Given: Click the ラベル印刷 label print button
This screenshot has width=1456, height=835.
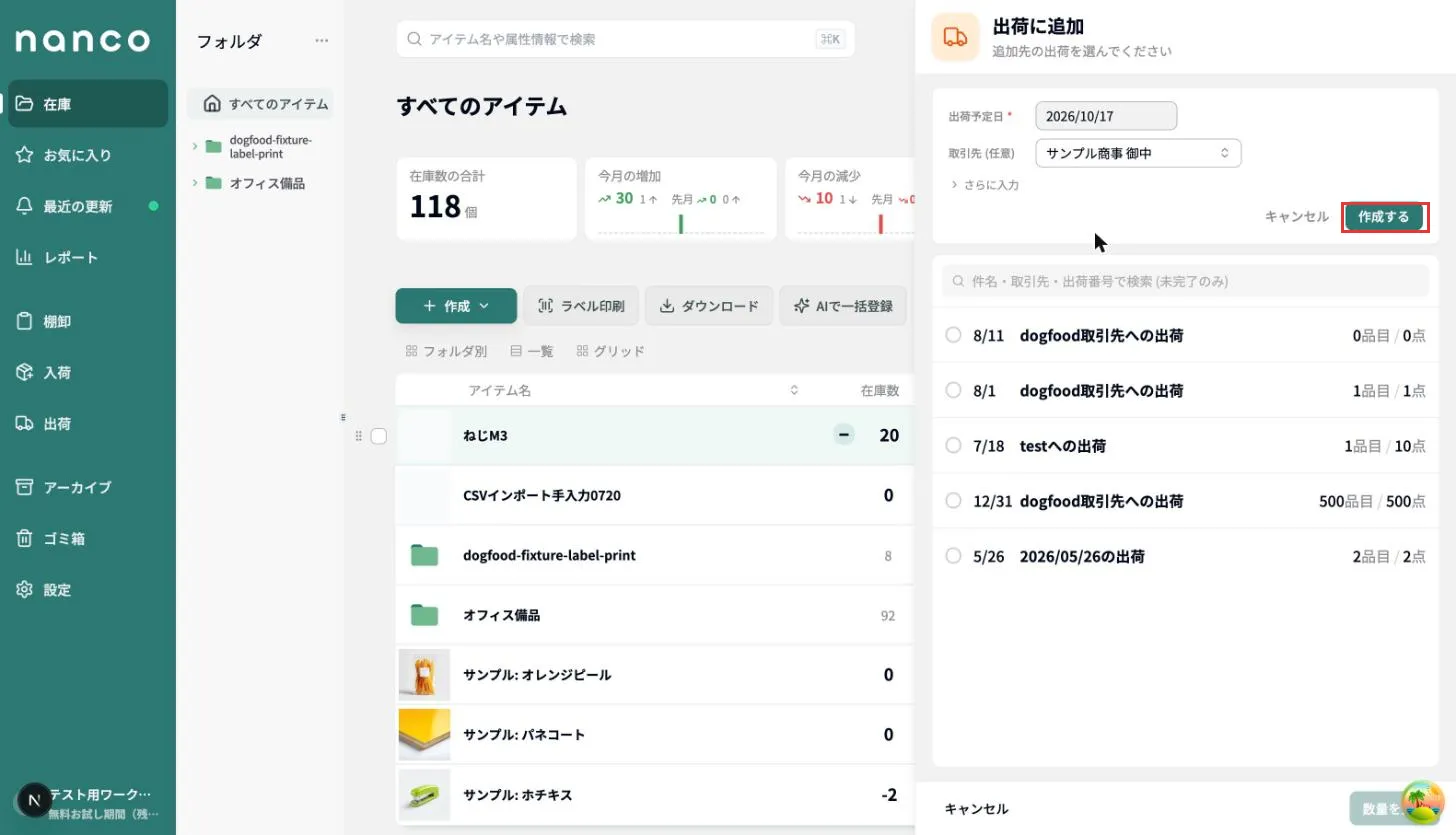Looking at the screenshot, I should (580, 306).
